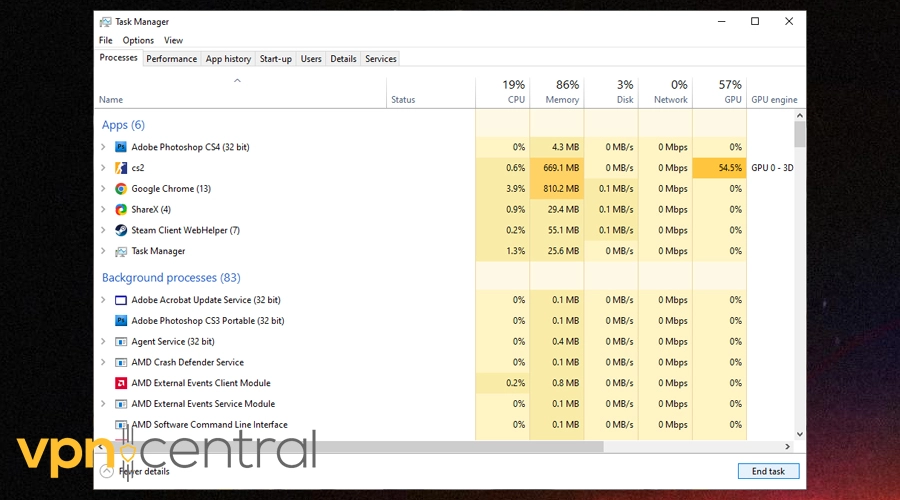Screen dimensions: 900x500
Task: Sort by the Status column header
Action: 431,92
